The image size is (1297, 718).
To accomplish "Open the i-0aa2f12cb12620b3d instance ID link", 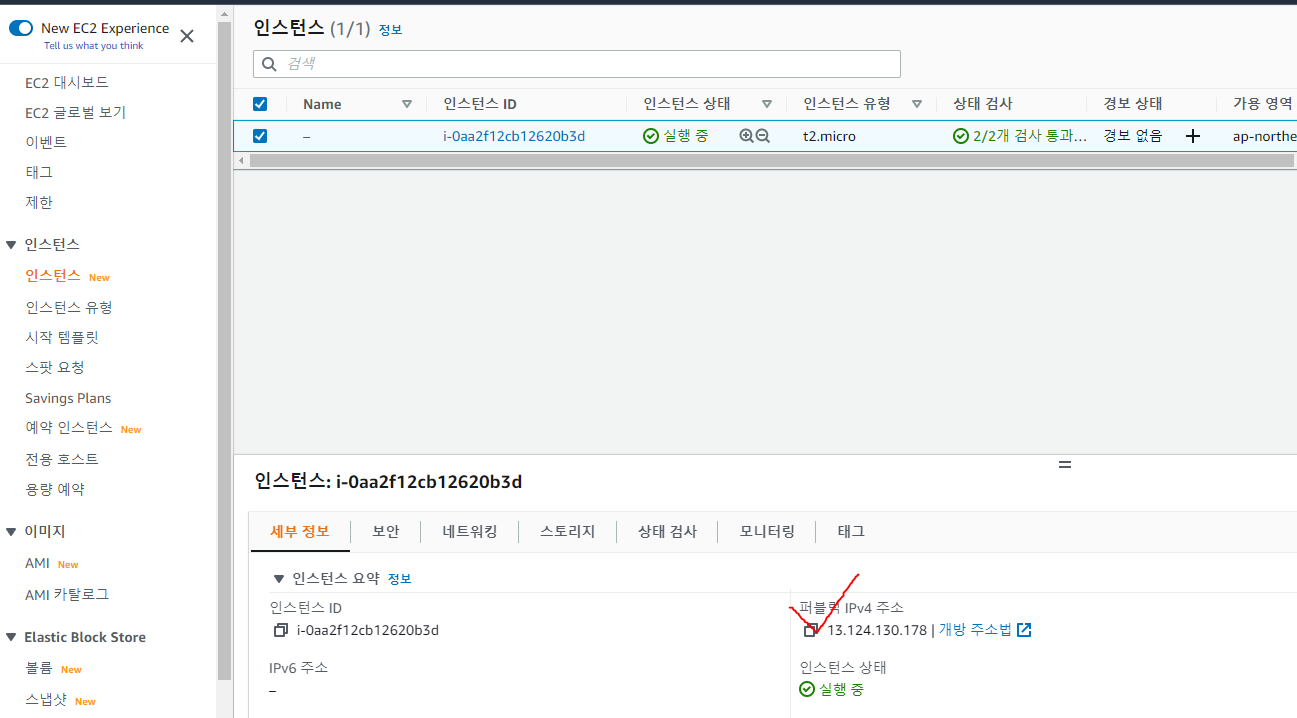I will (514, 136).
